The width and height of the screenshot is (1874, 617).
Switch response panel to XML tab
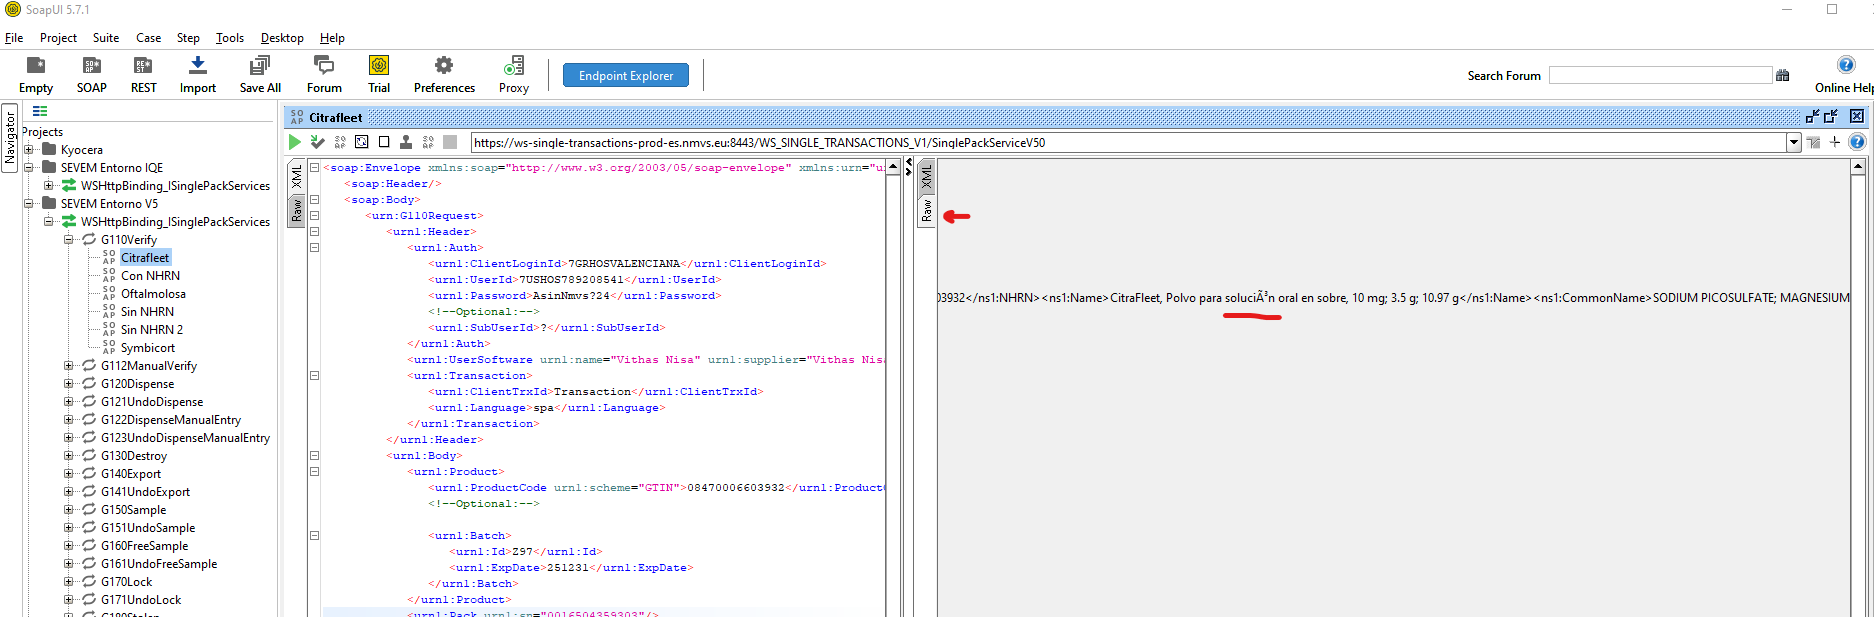tap(927, 177)
